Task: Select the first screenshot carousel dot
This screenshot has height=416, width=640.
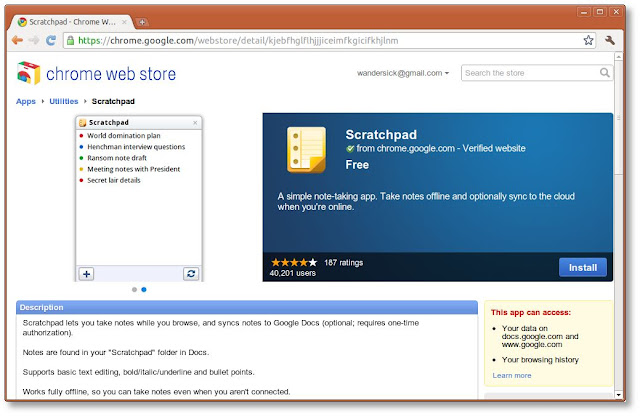Action: tap(134, 289)
